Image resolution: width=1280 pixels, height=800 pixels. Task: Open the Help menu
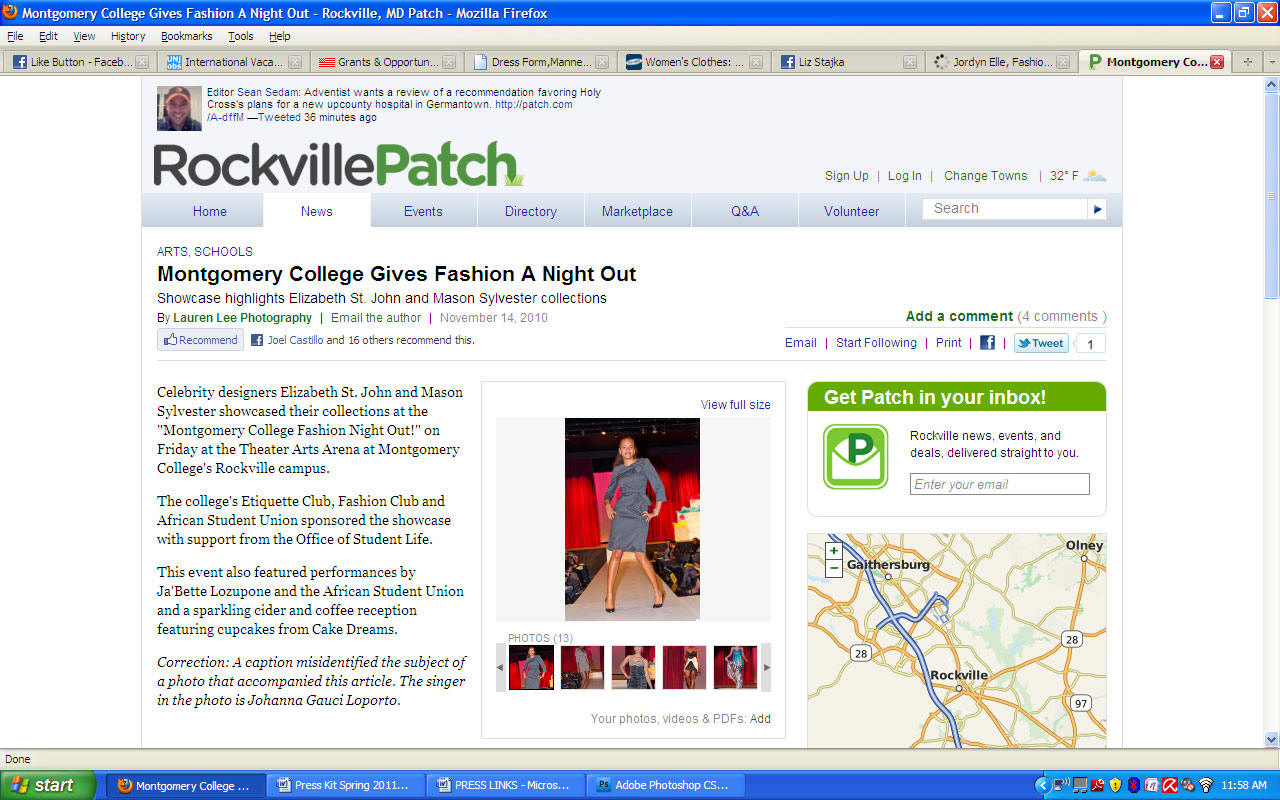[280, 36]
